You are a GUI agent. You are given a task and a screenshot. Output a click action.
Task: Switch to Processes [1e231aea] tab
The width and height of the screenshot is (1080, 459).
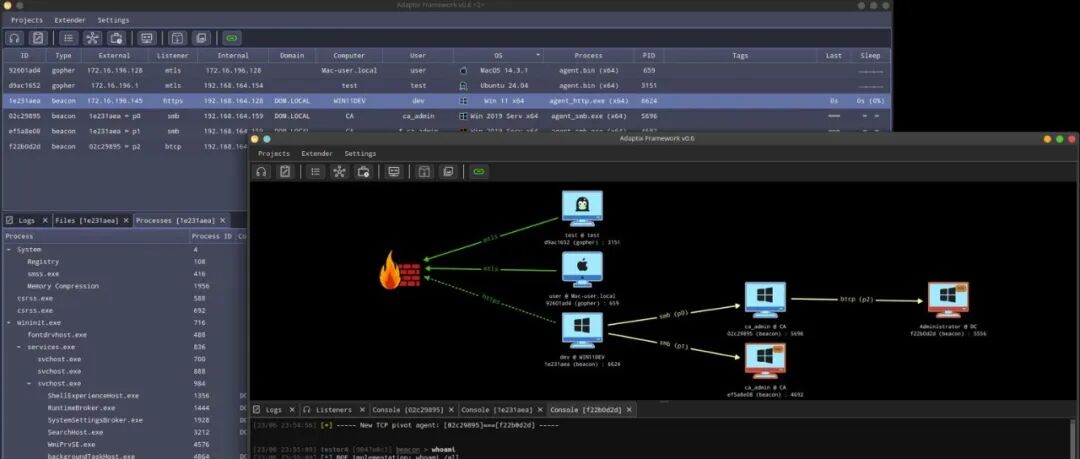pos(175,221)
